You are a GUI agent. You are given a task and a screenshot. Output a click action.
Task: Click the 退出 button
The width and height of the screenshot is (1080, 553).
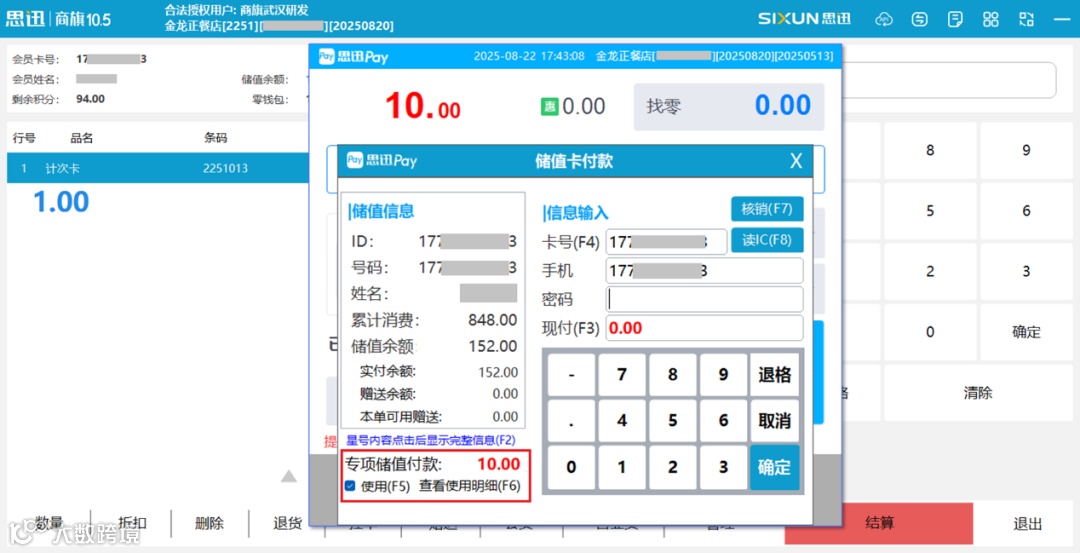coord(1027,523)
